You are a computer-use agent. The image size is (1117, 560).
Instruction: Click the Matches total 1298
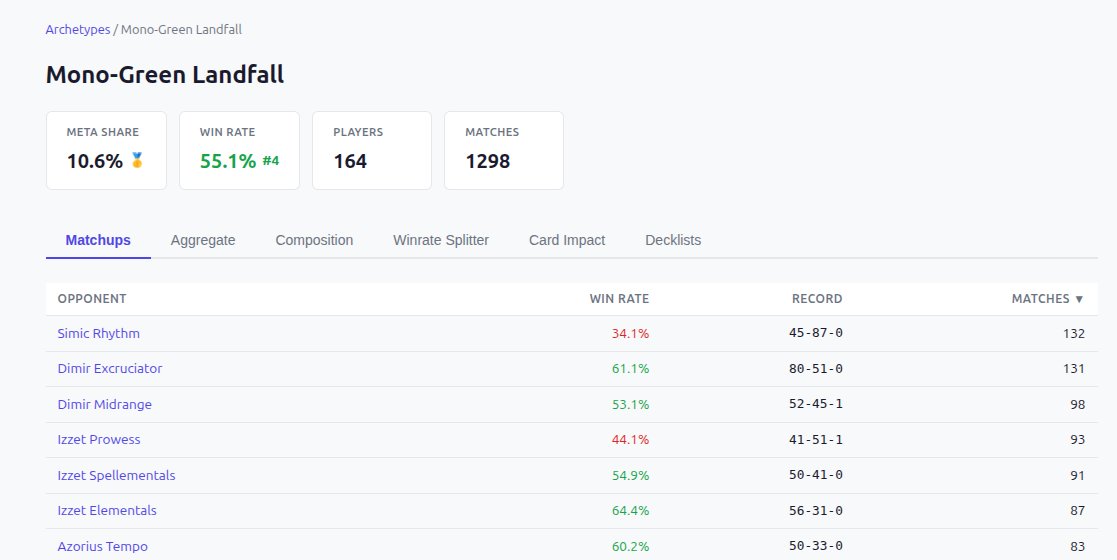tap(488, 161)
